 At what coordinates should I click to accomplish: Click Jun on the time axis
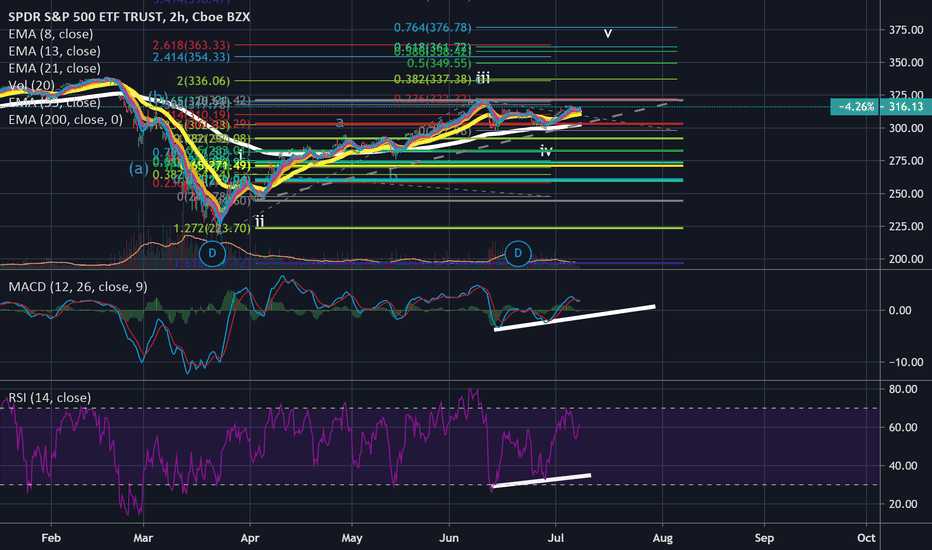click(449, 538)
